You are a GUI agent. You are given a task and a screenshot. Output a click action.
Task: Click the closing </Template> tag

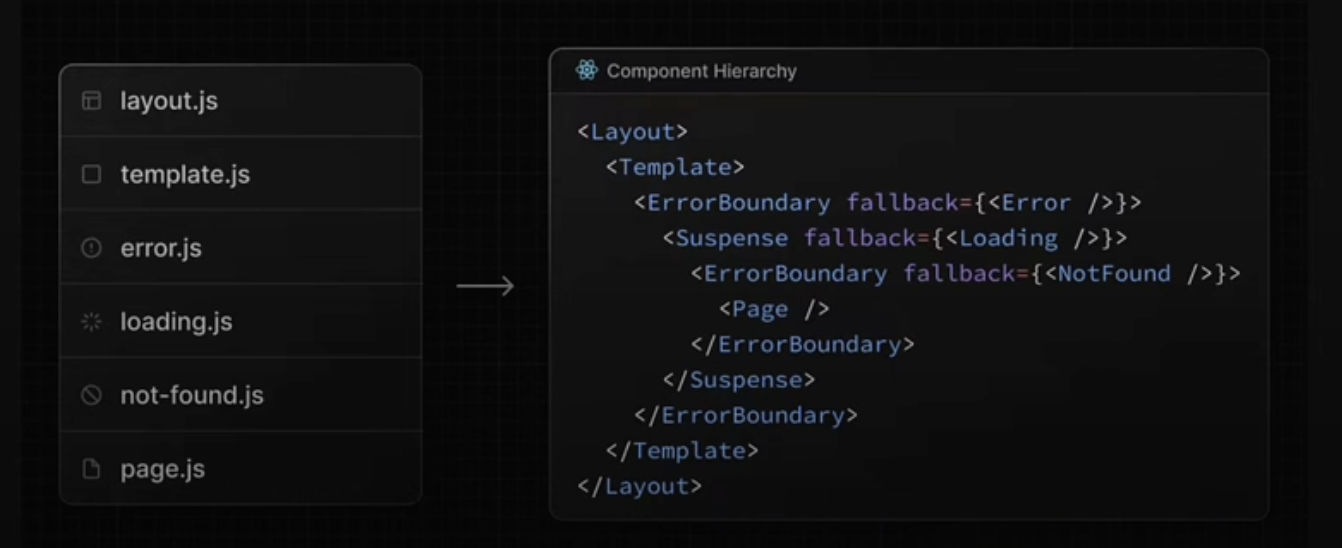[682, 451]
